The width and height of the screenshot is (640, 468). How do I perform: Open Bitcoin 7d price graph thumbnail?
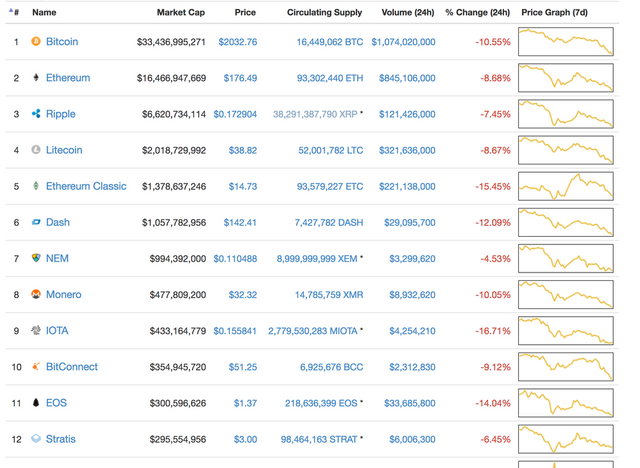(x=566, y=42)
